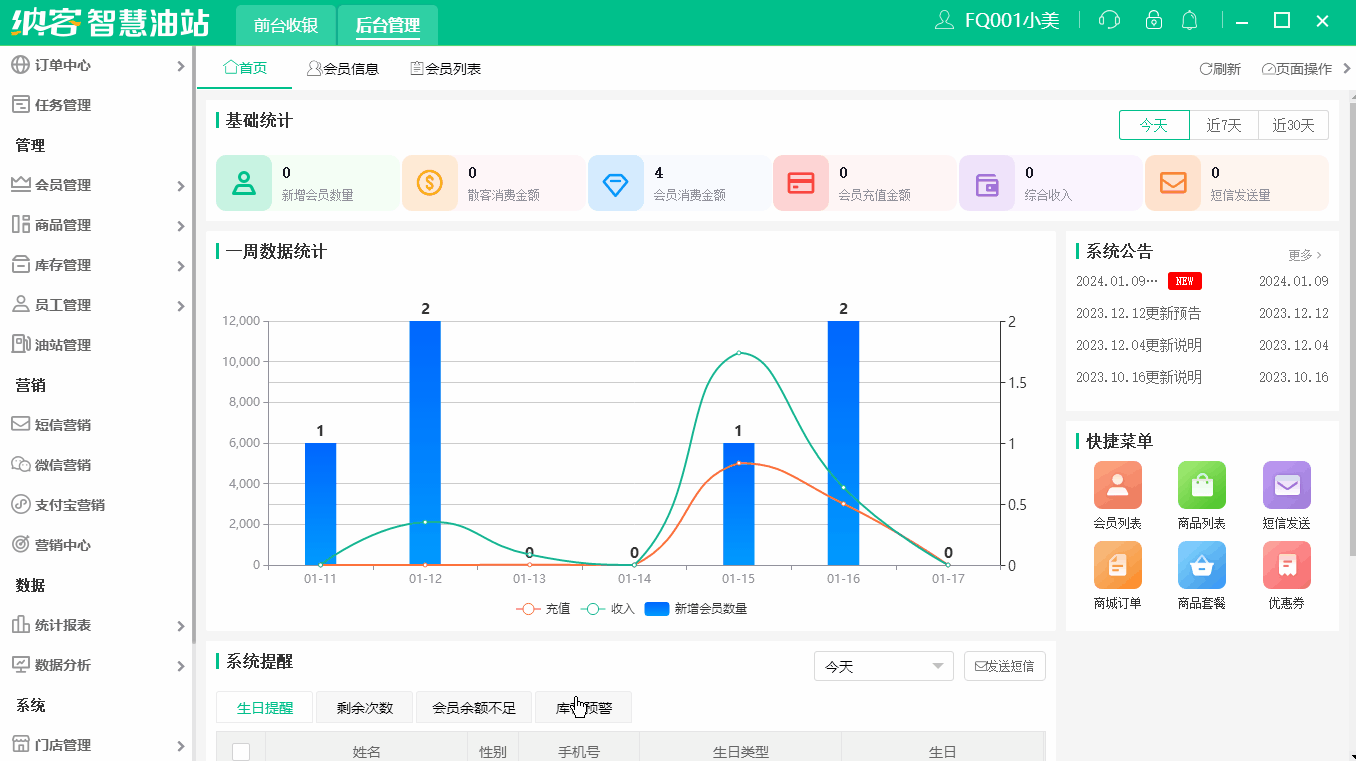Click the lock screen icon
The width and height of the screenshot is (1356, 761).
click(x=1154, y=19)
